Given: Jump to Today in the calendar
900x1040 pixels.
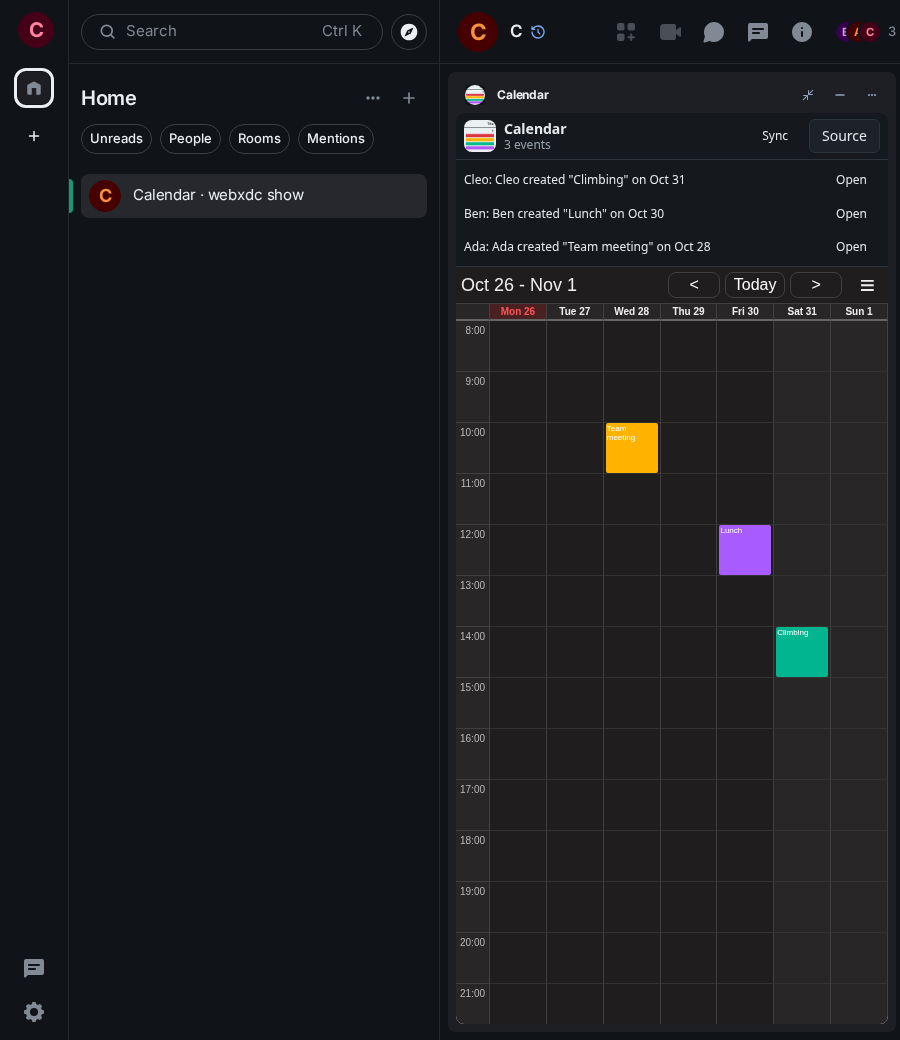Looking at the screenshot, I should [755, 285].
